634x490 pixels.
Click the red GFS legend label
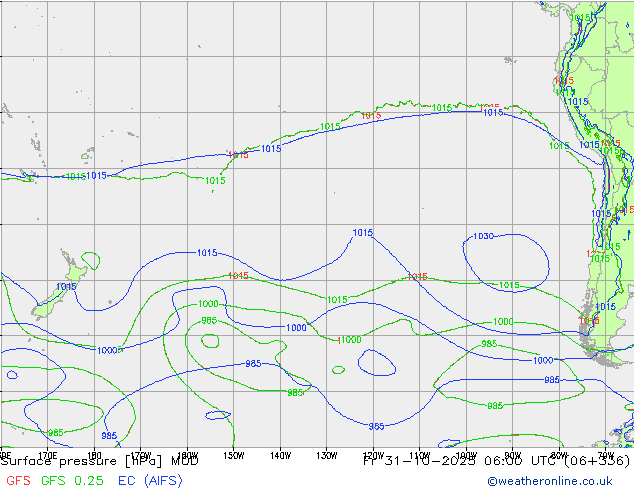pos(18,480)
